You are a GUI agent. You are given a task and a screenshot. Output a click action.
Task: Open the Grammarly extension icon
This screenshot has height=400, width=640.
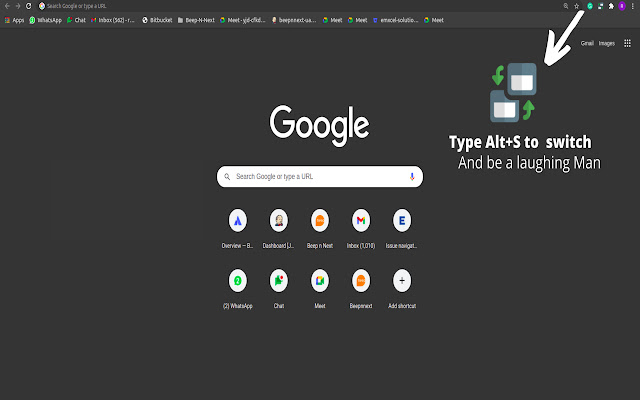point(590,6)
